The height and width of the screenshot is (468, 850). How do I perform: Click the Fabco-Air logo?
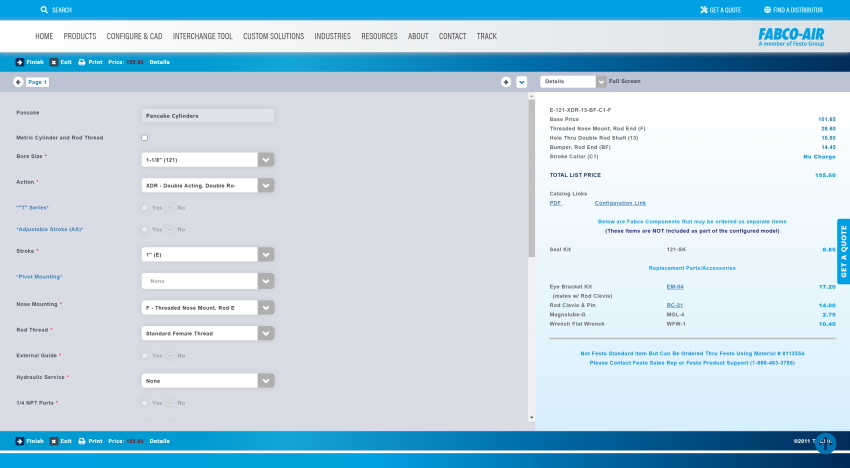[x=790, y=36]
